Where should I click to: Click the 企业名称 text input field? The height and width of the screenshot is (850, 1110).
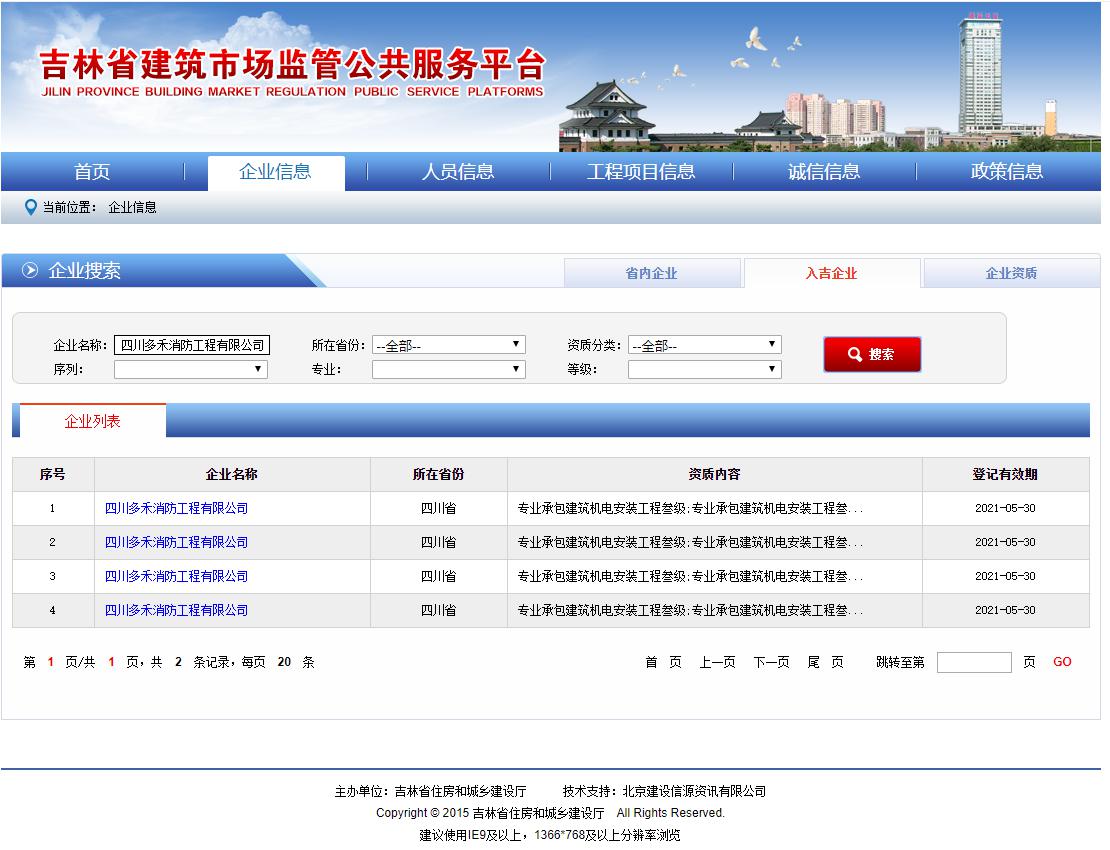[192, 345]
